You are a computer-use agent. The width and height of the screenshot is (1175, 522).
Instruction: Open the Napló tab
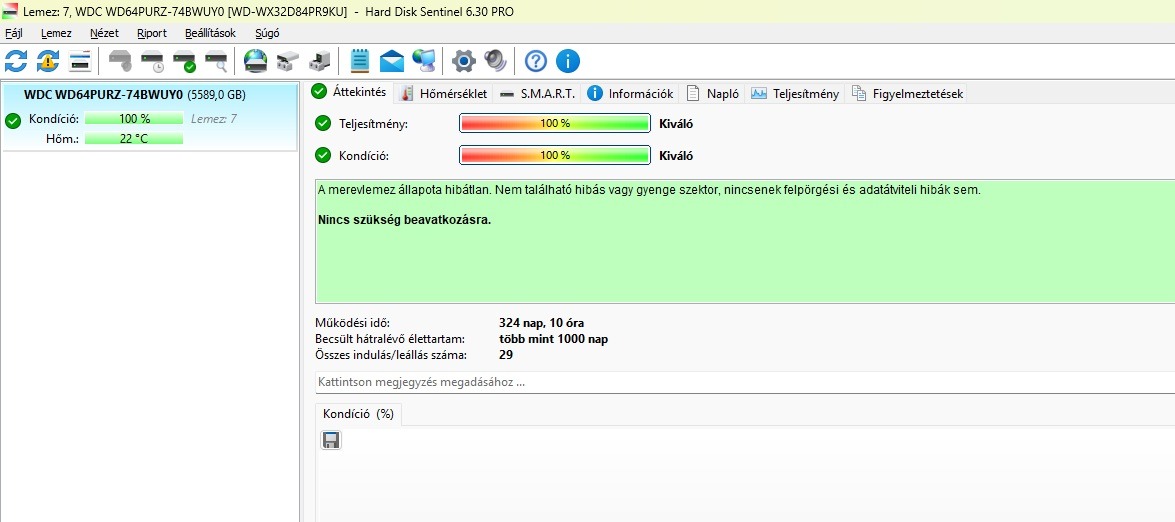pyautogui.click(x=713, y=94)
